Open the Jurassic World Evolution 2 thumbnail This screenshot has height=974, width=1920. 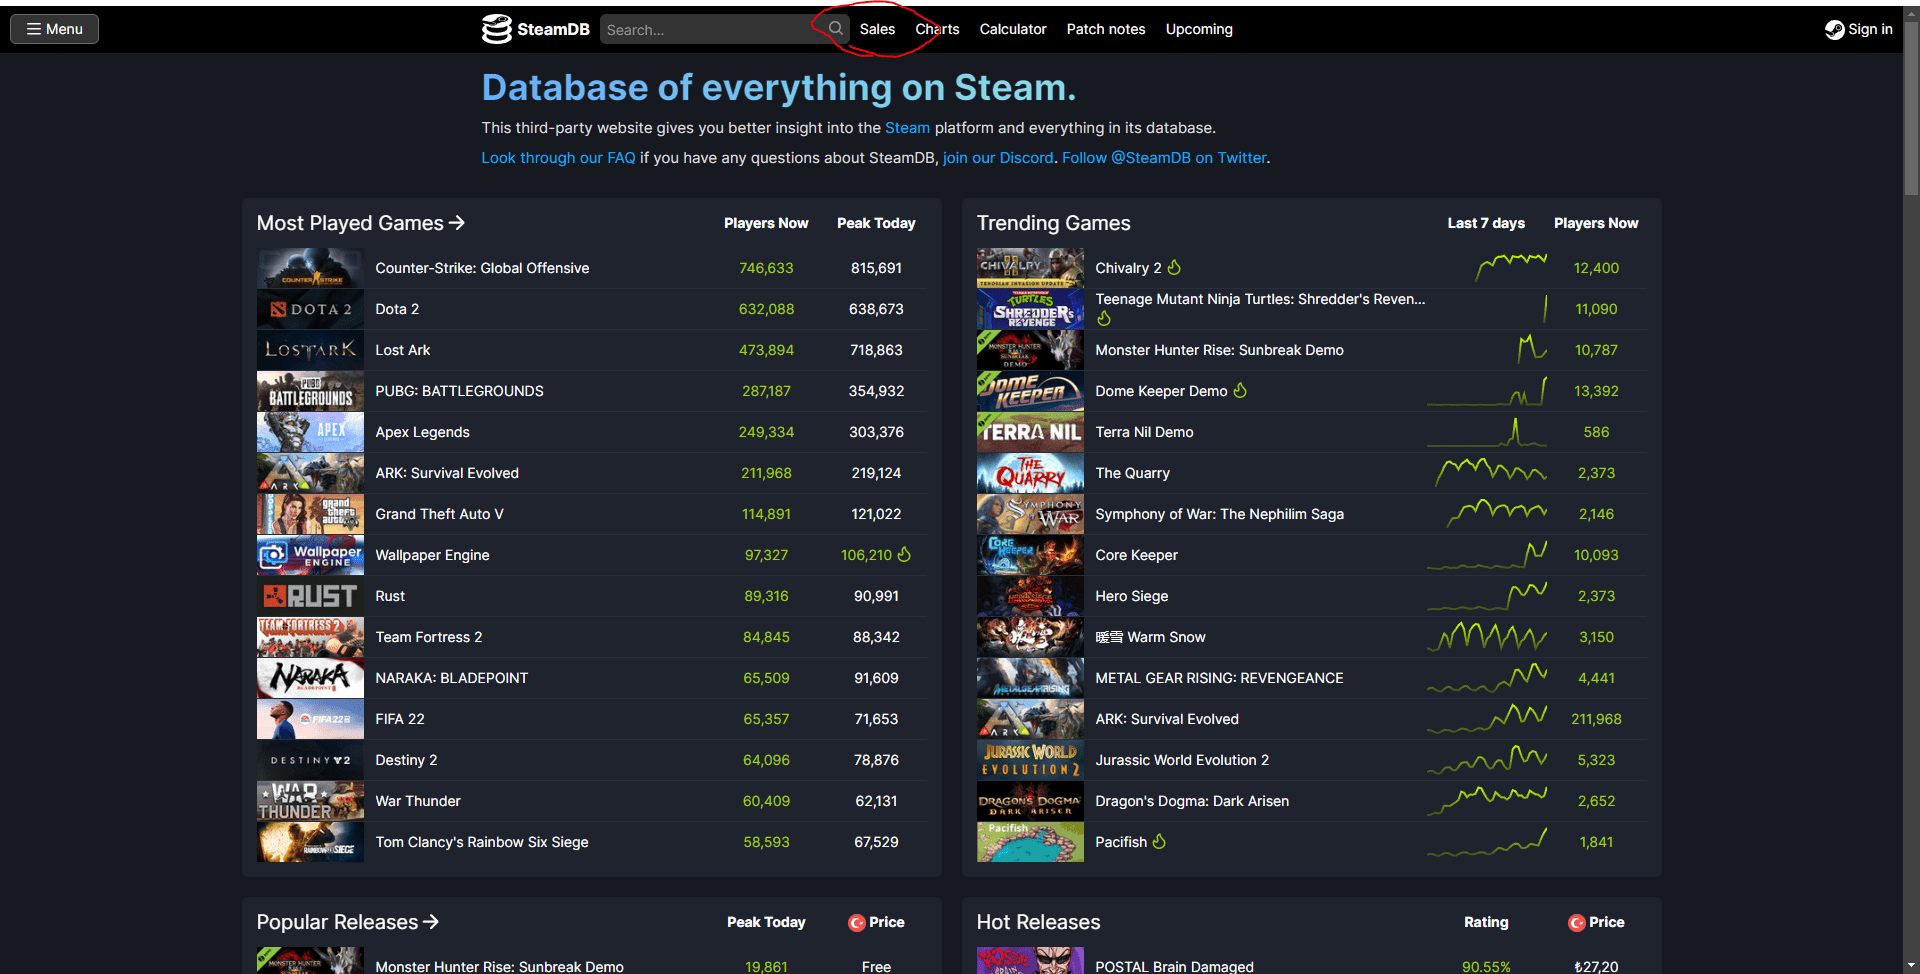(x=1030, y=760)
